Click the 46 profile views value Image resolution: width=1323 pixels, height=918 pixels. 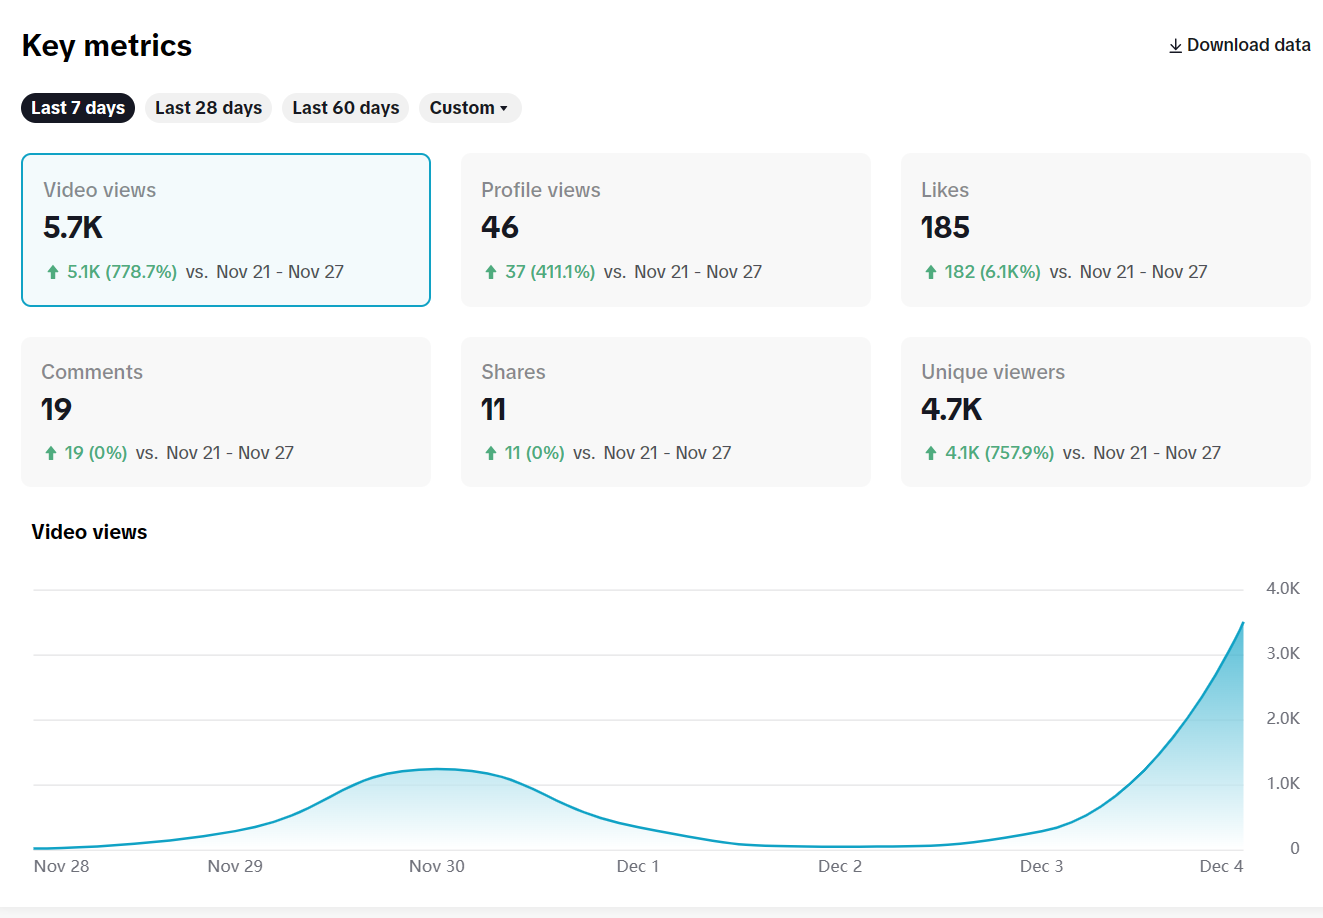pos(500,228)
